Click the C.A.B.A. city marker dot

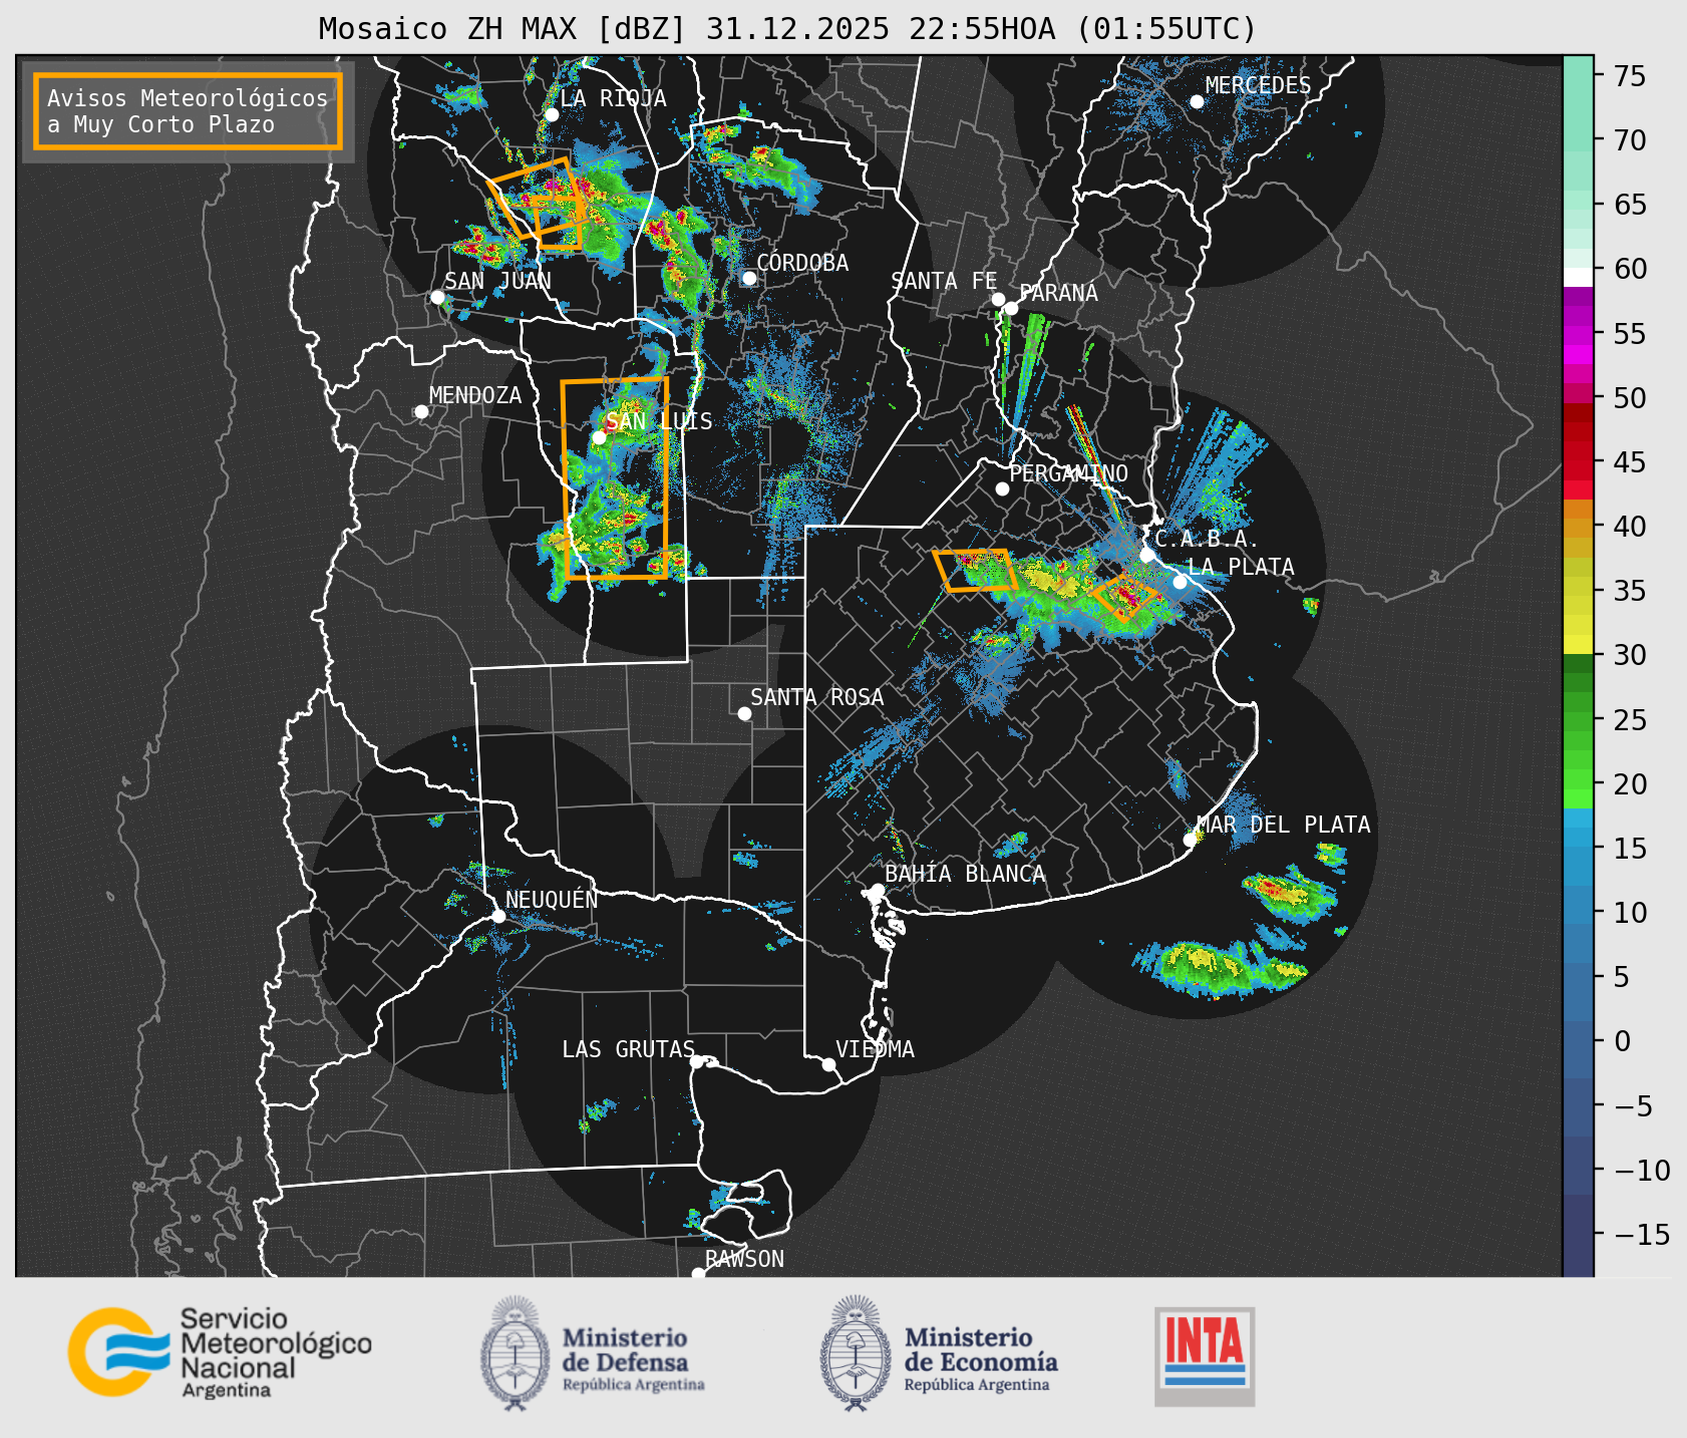(x=1147, y=555)
